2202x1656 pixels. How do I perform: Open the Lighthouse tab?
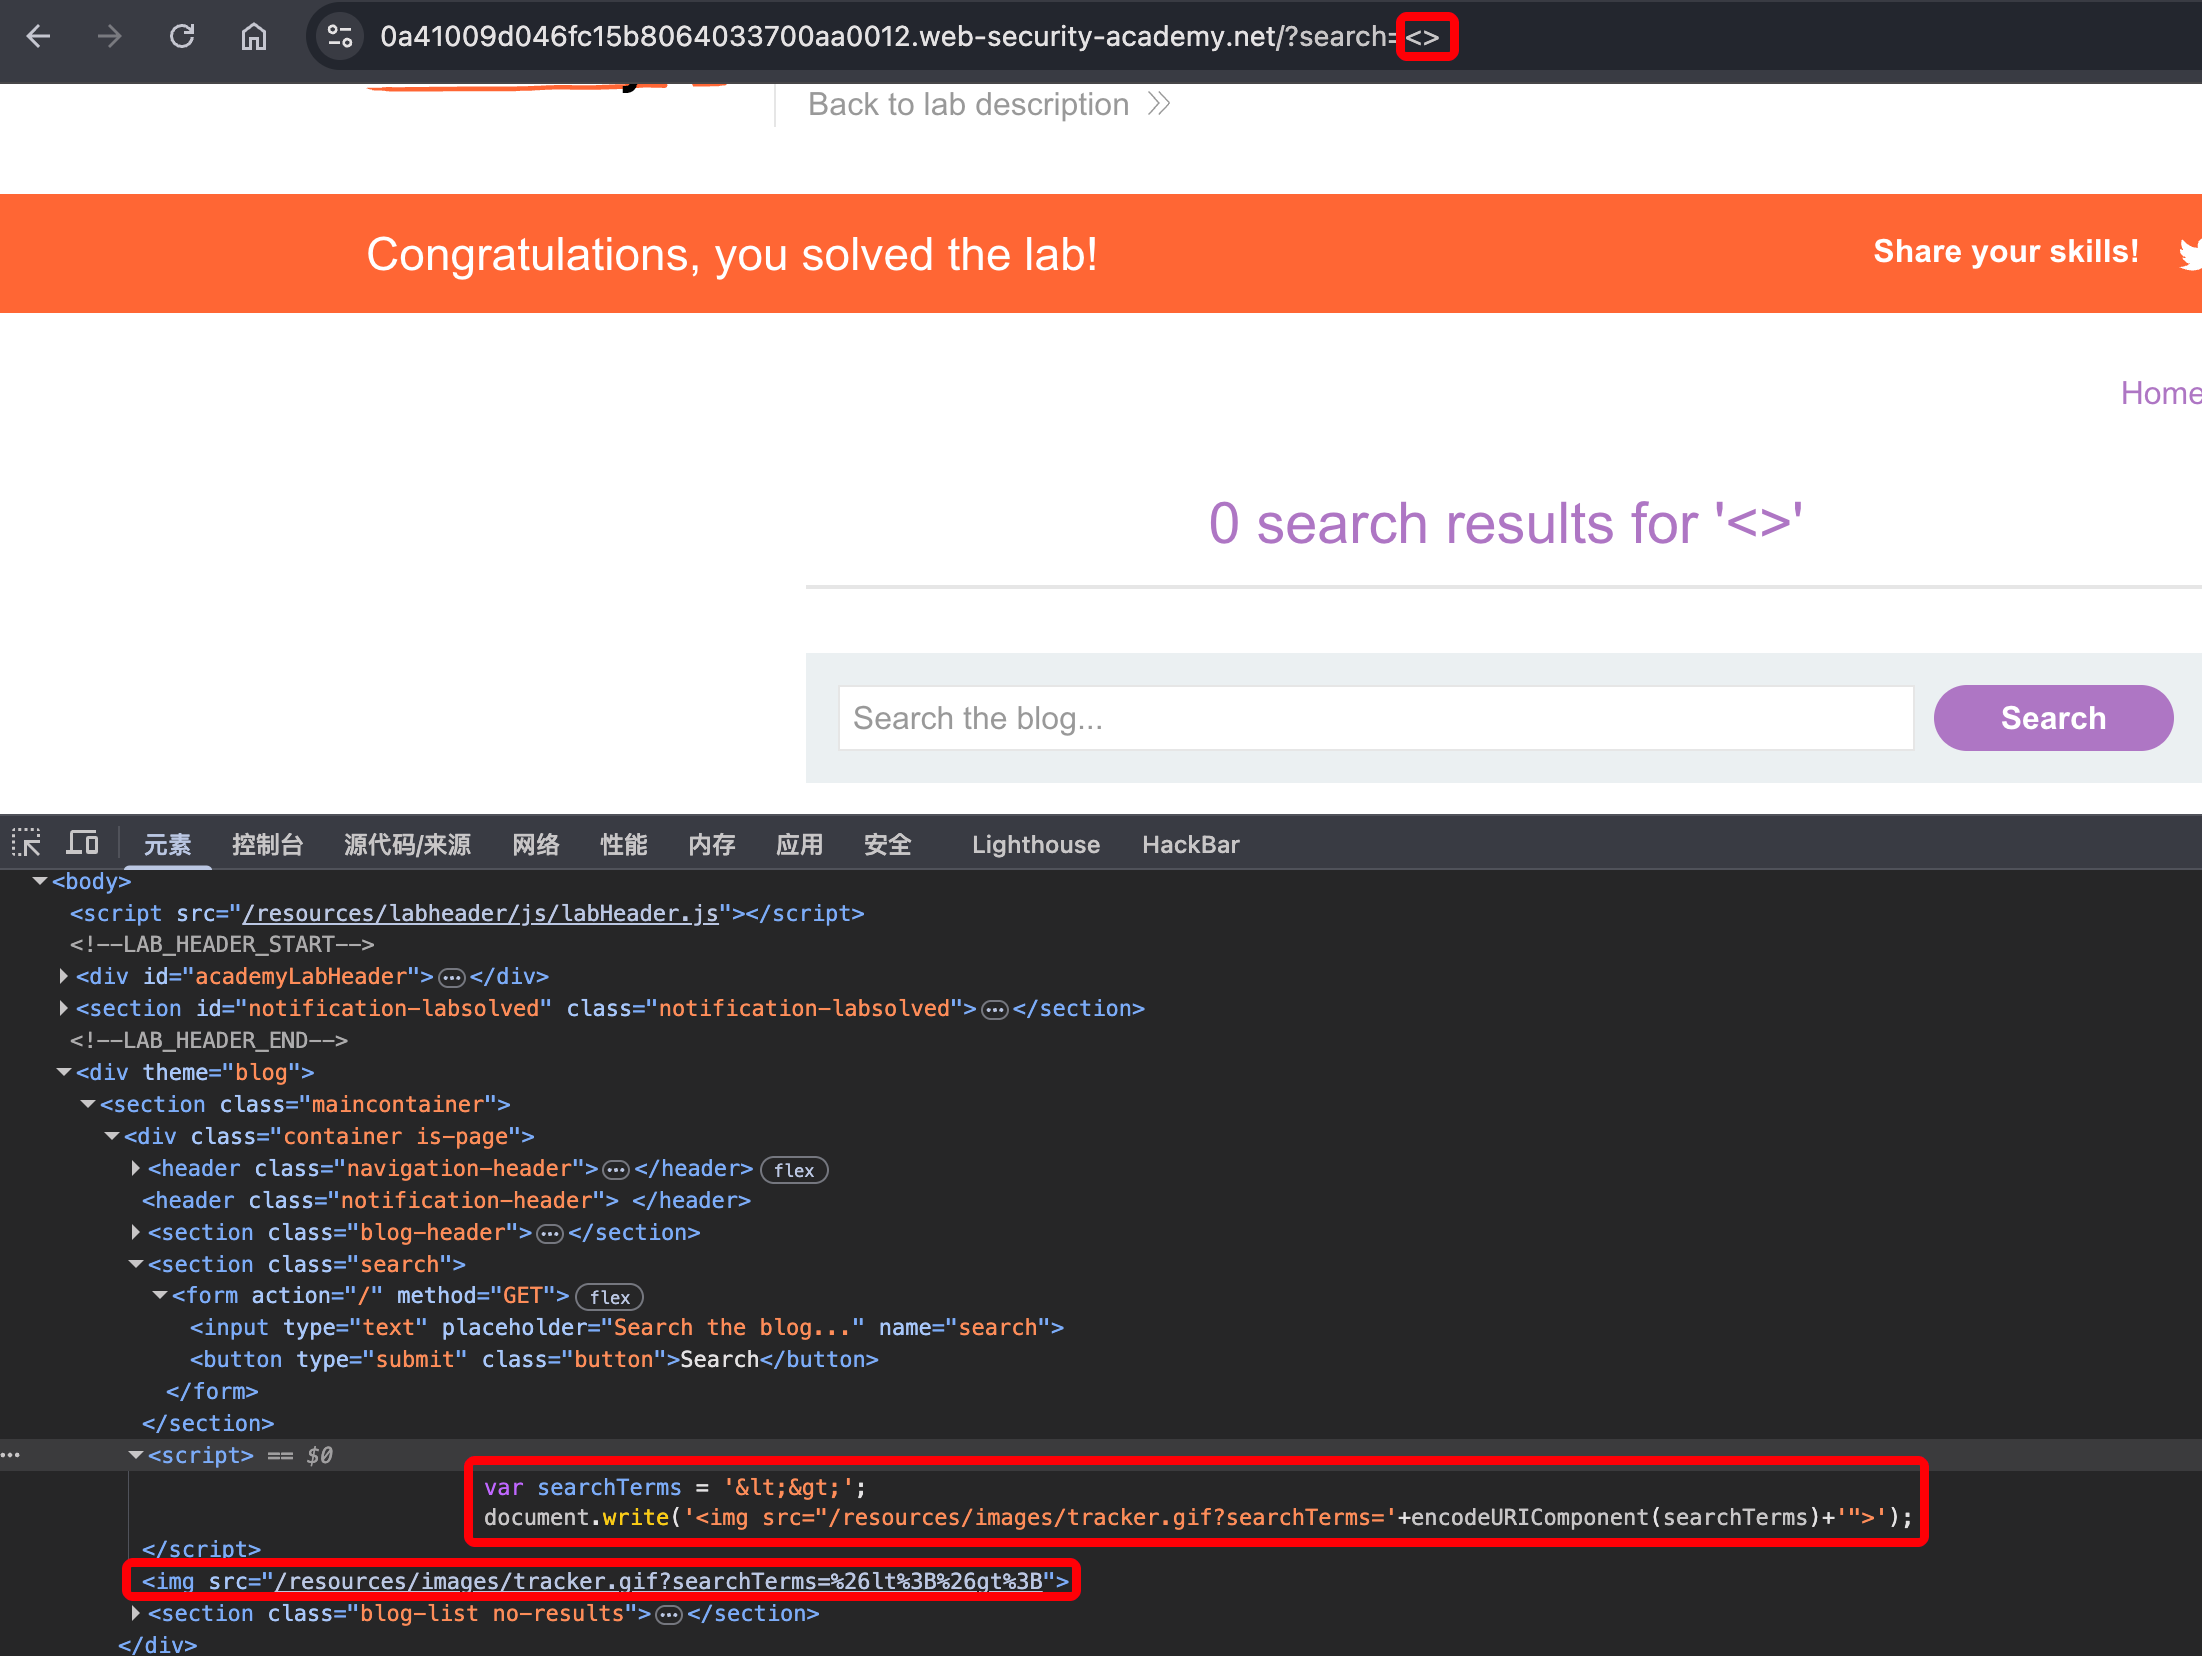1035,845
